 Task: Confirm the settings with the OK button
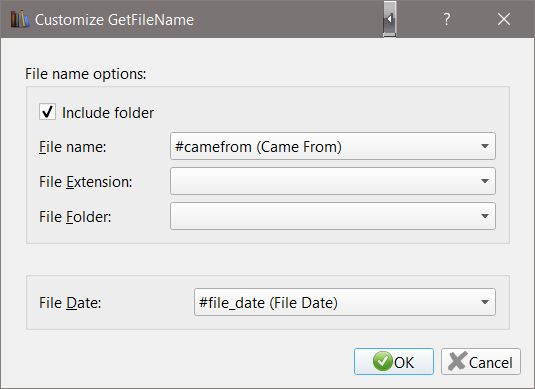394,362
